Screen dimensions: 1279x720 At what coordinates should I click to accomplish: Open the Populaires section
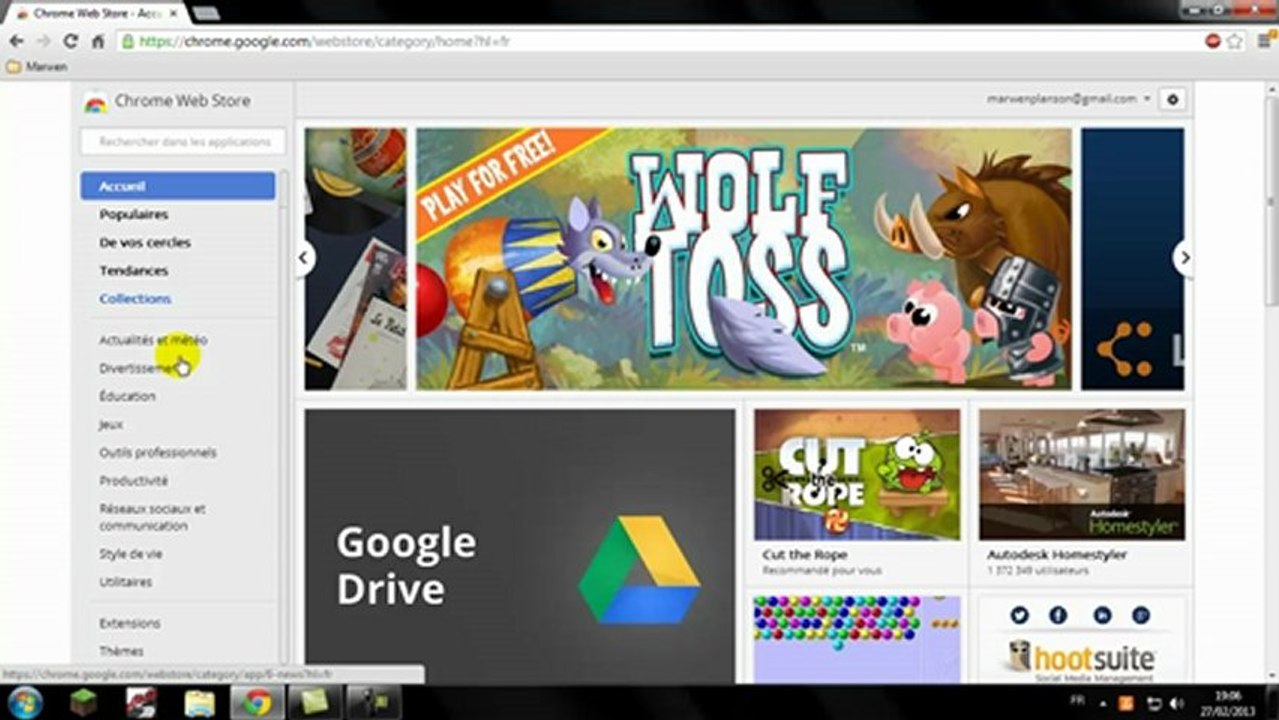[x=133, y=214]
